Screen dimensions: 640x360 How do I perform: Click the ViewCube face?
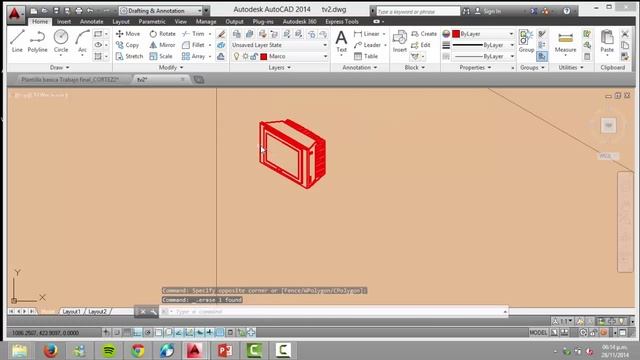[608, 125]
